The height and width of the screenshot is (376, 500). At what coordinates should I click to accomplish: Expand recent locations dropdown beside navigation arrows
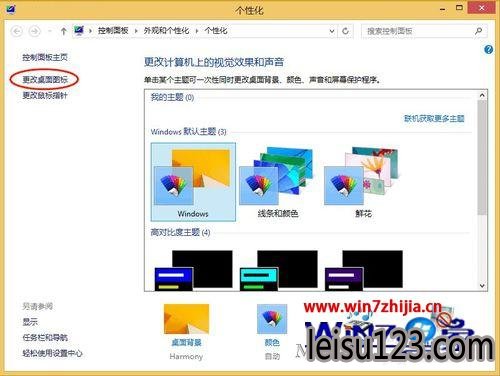(50, 31)
